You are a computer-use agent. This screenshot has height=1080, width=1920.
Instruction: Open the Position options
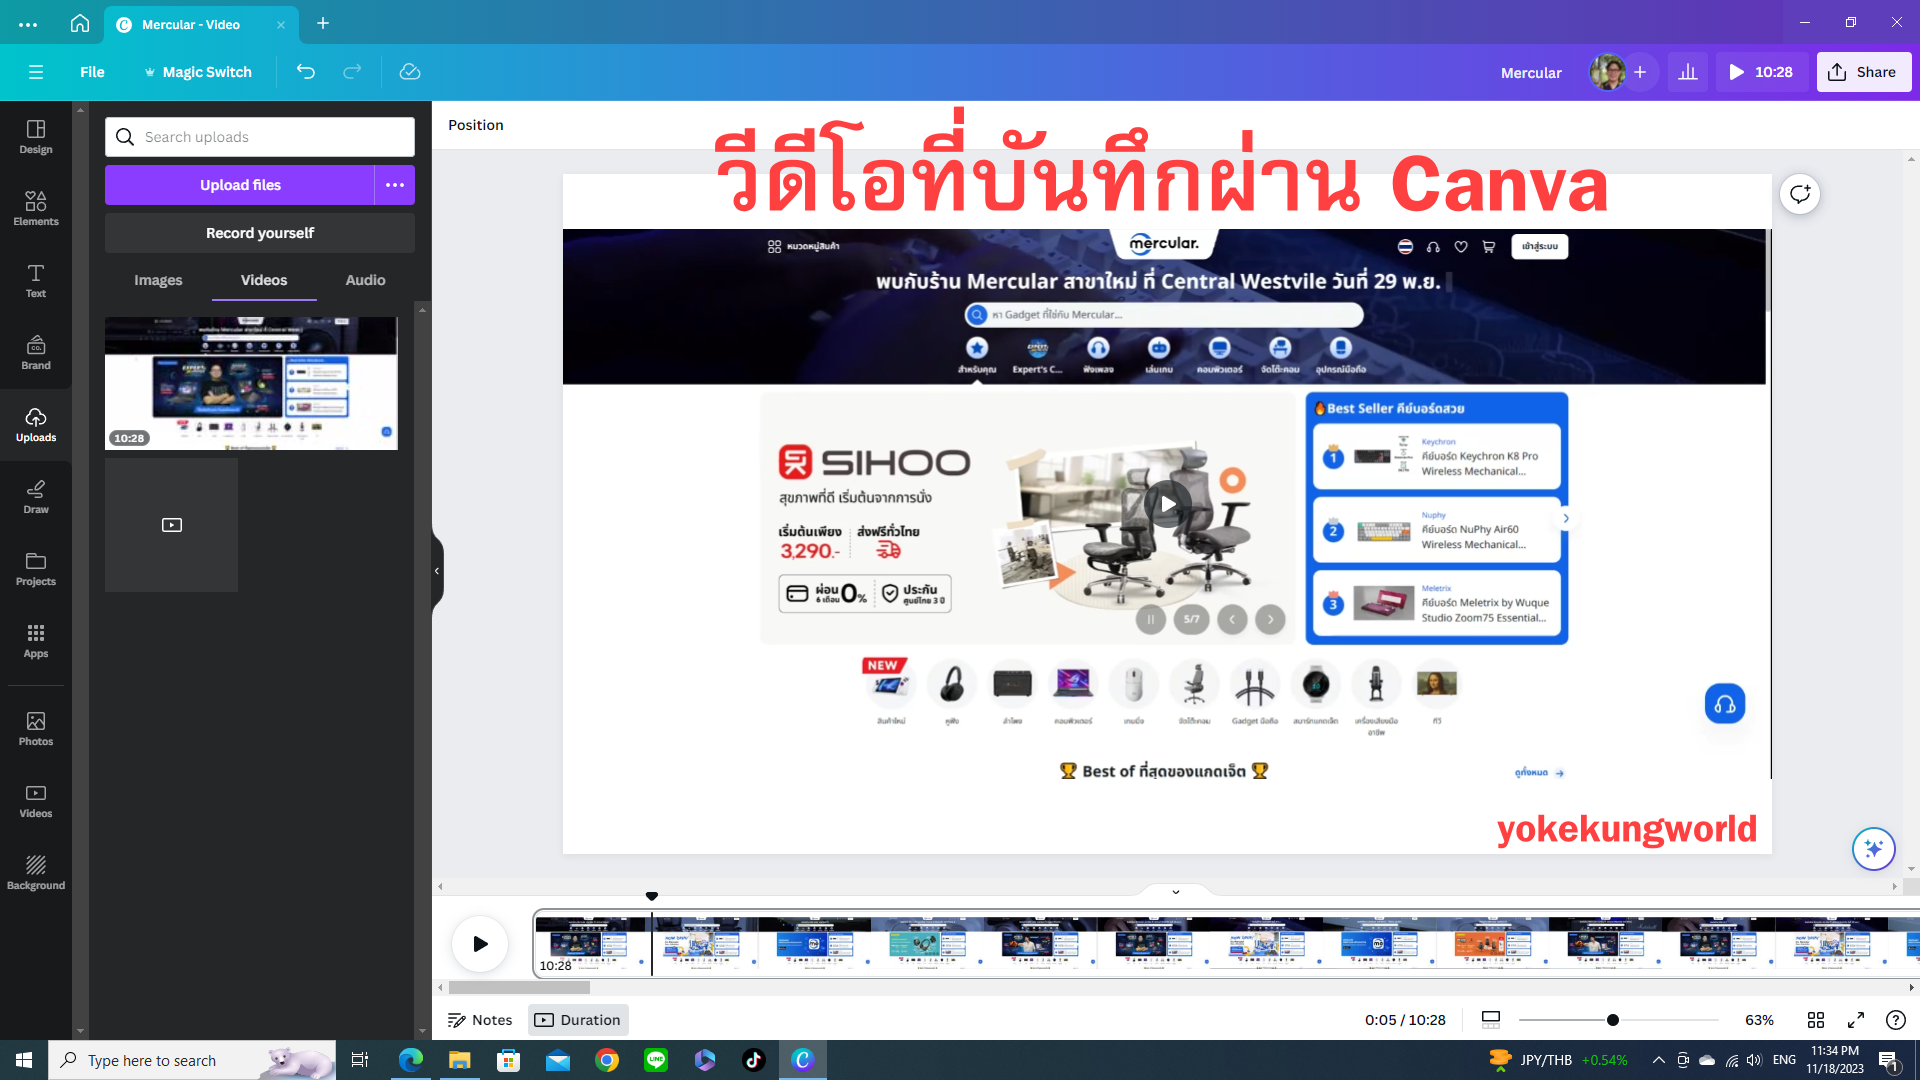click(476, 125)
